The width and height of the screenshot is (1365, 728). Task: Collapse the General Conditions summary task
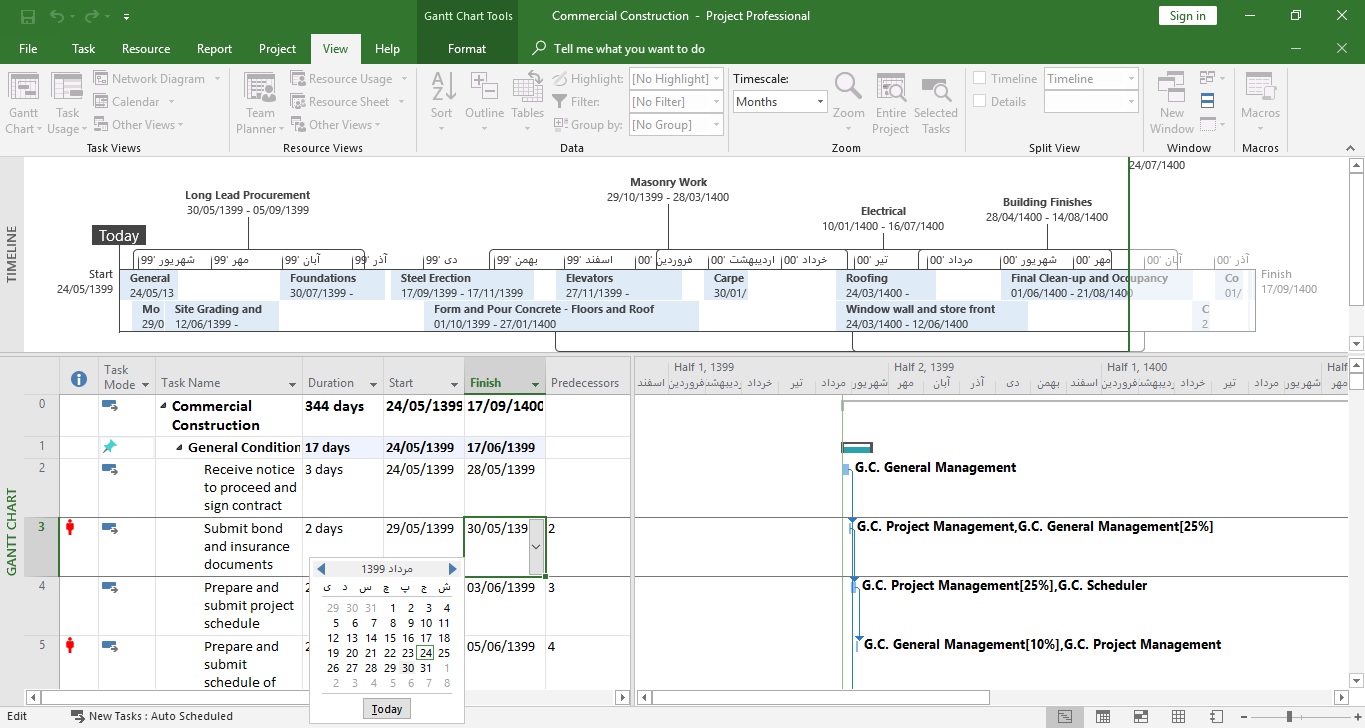[180, 448]
